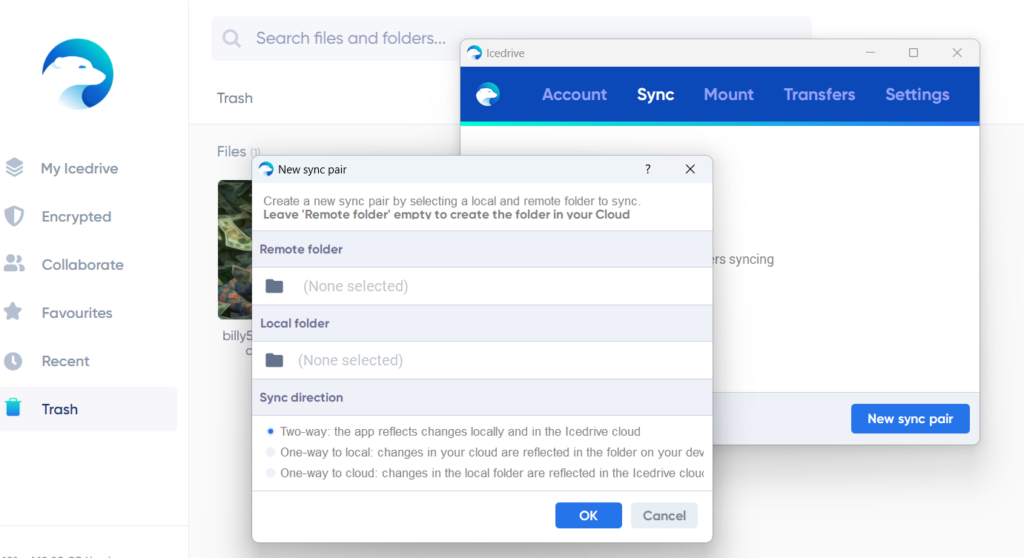The width and height of the screenshot is (1024, 558).
Task: Open the Settings tab
Action: [917, 95]
